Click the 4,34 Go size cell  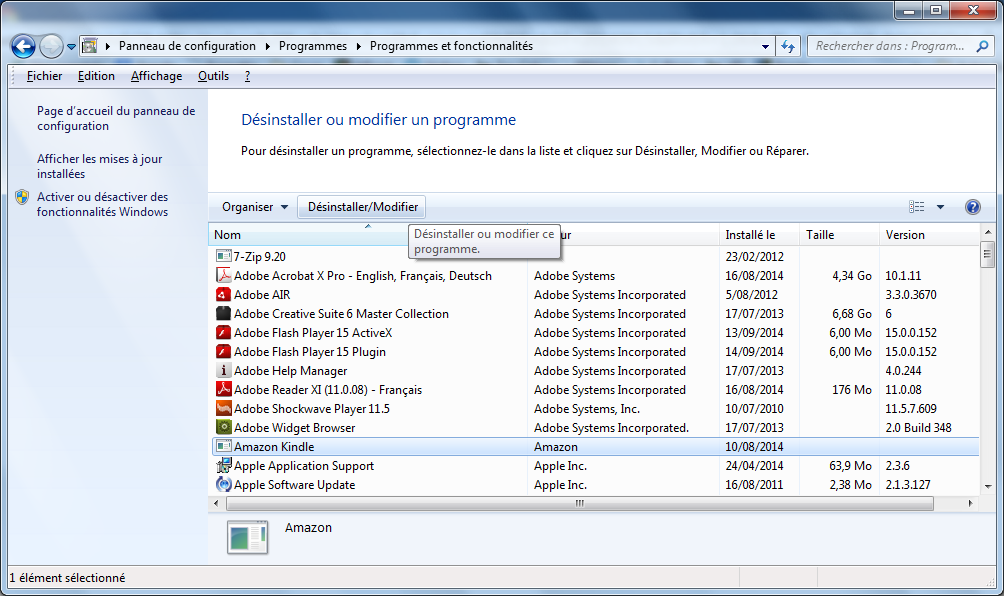[852, 276]
